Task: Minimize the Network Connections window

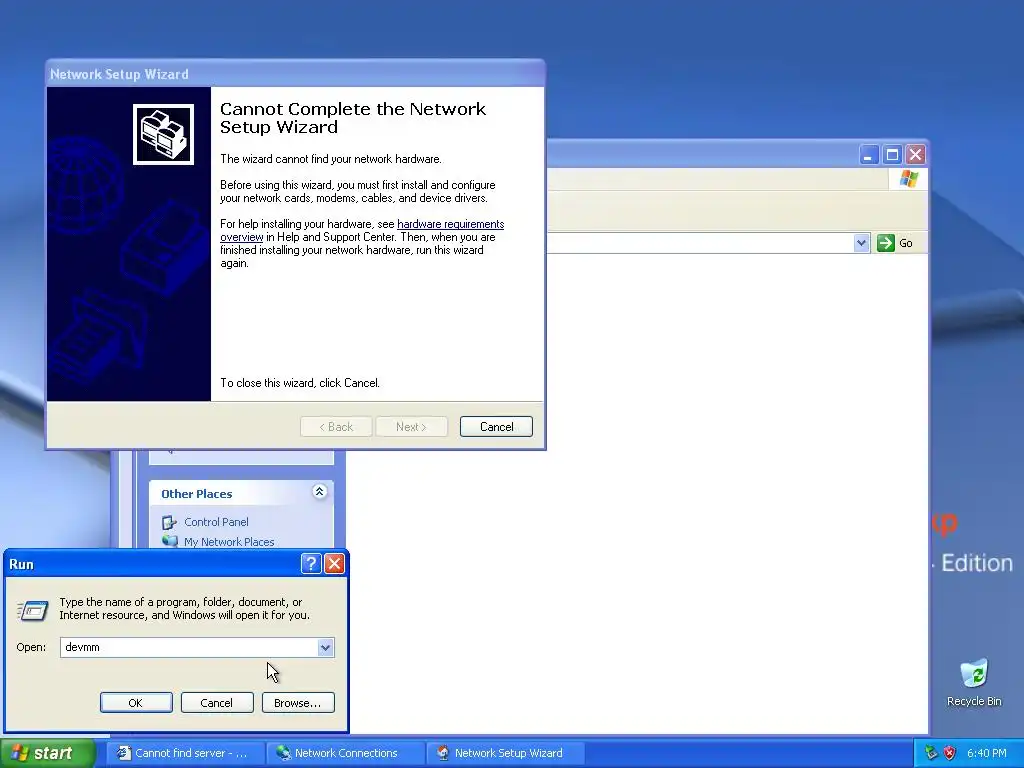Action: point(868,155)
